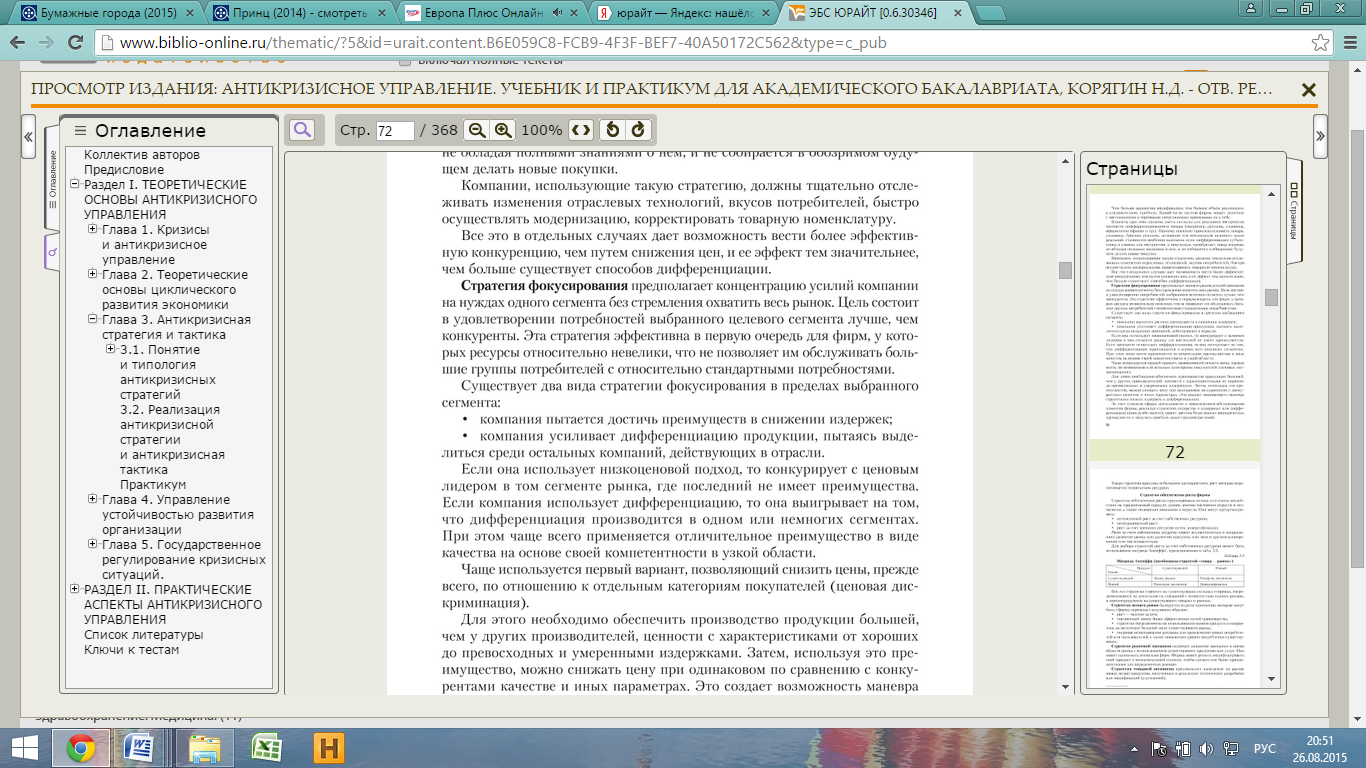
Task: Expand Глава 5 Государственное регулирование node
Action: [93, 545]
